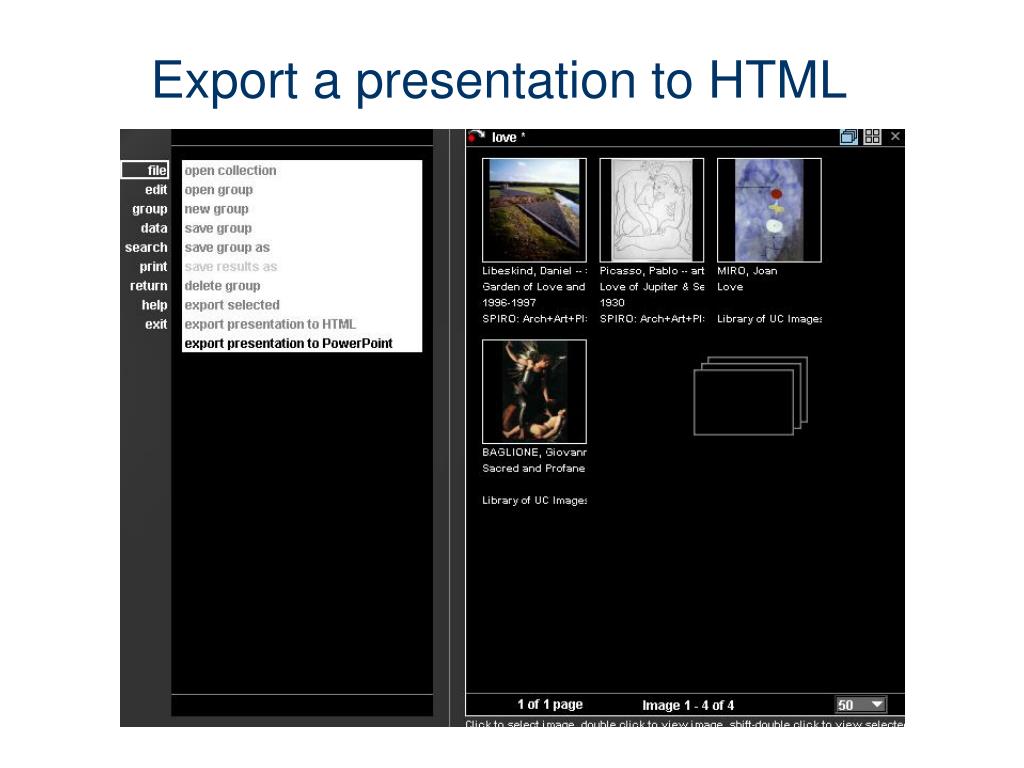Click the 'MIRO, Joan' caption text
Image resolution: width=1024 pixels, height=768 pixels.
point(747,270)
